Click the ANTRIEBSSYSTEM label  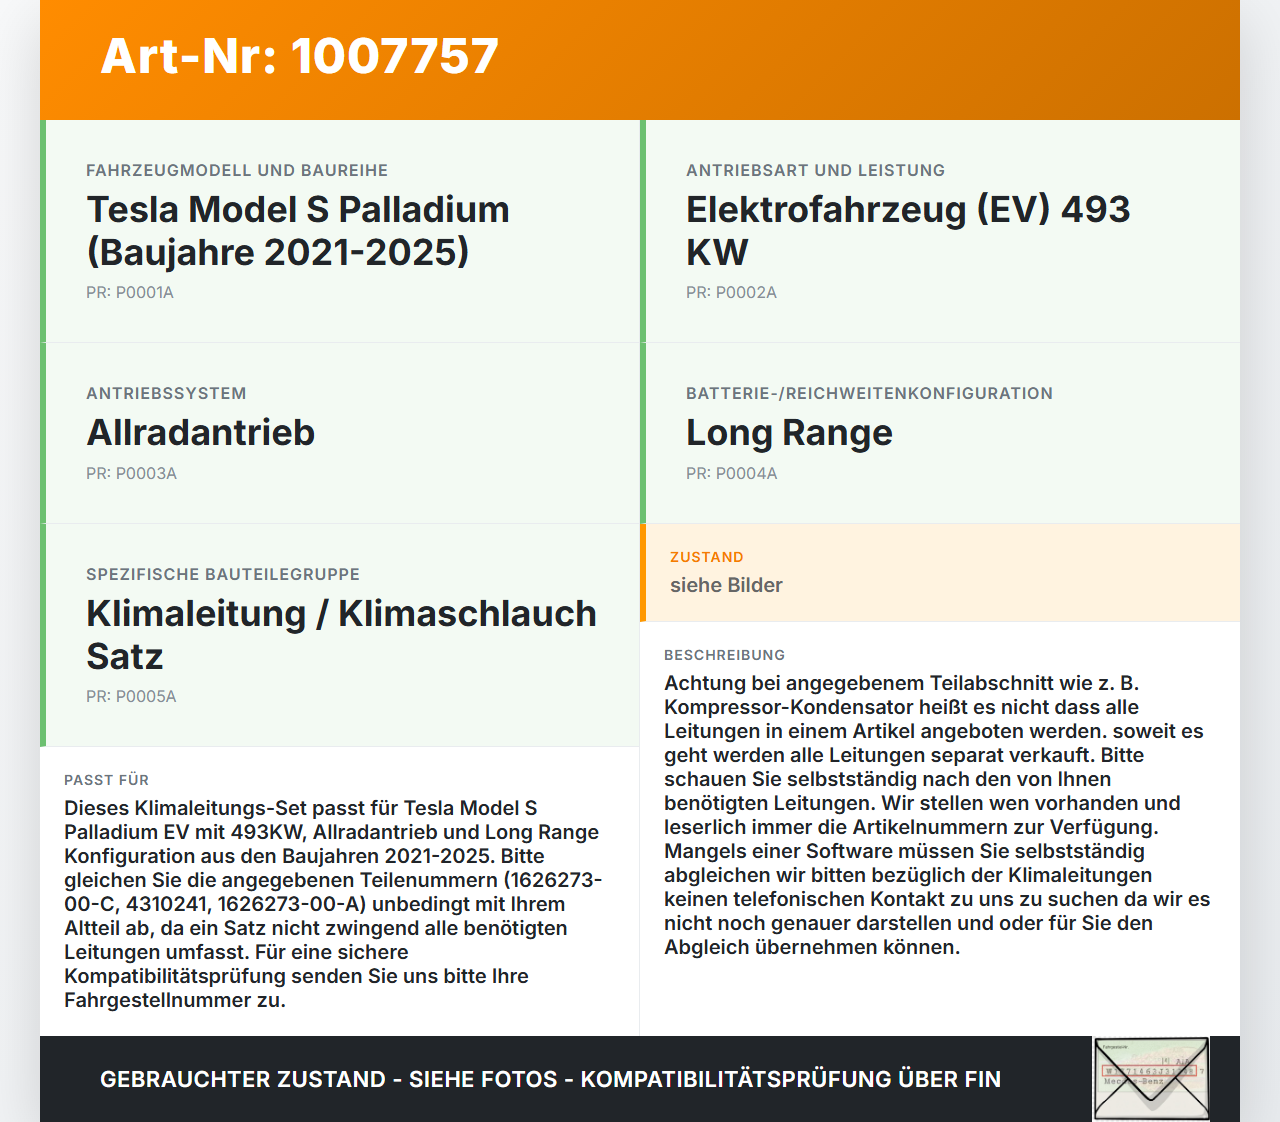click(x=166, y=394)
